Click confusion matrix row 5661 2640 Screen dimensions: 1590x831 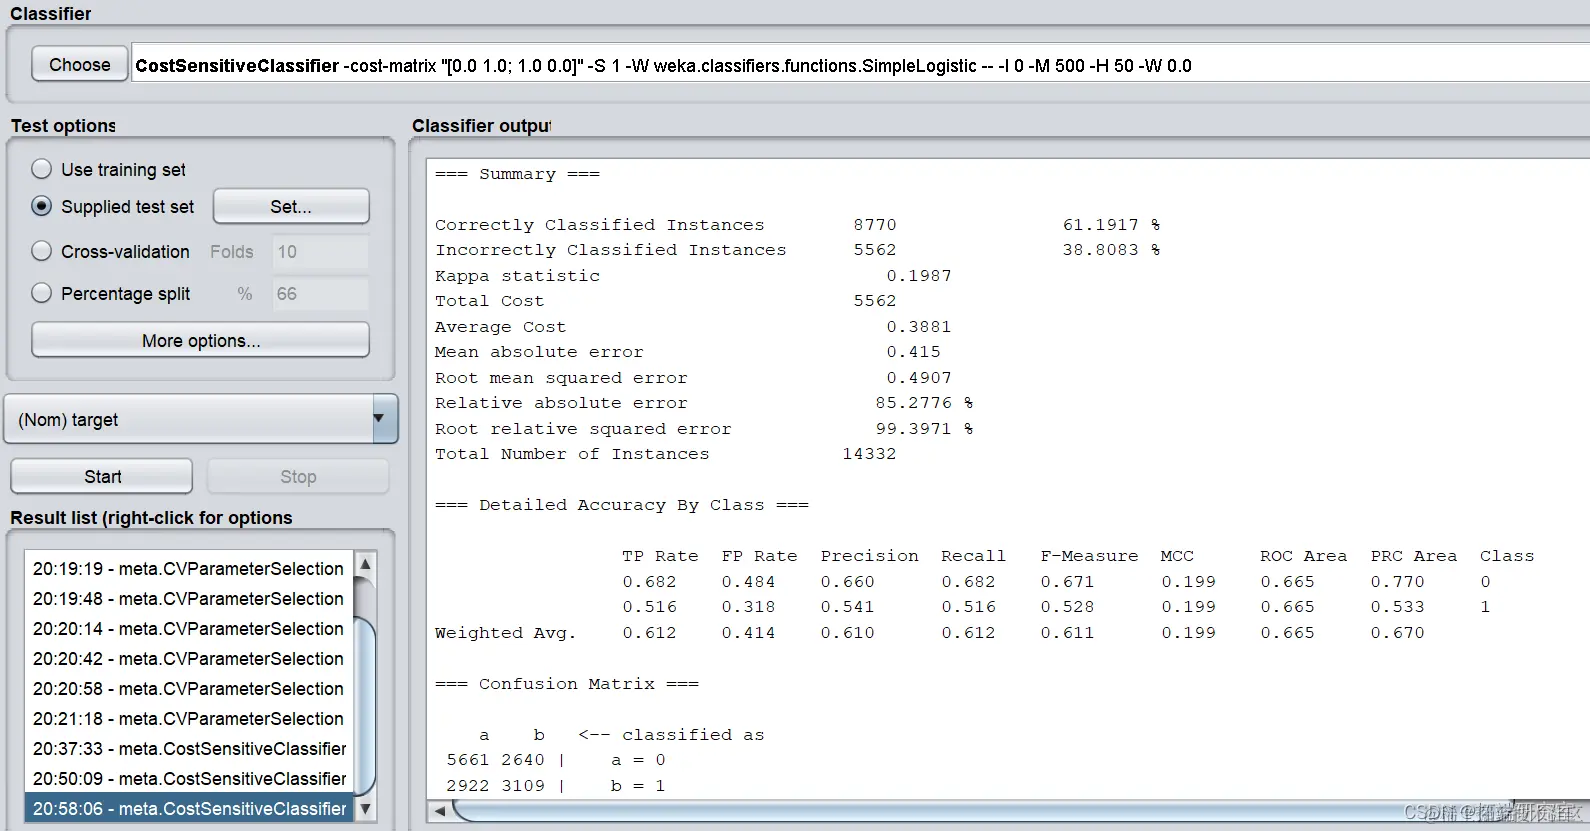556,760
